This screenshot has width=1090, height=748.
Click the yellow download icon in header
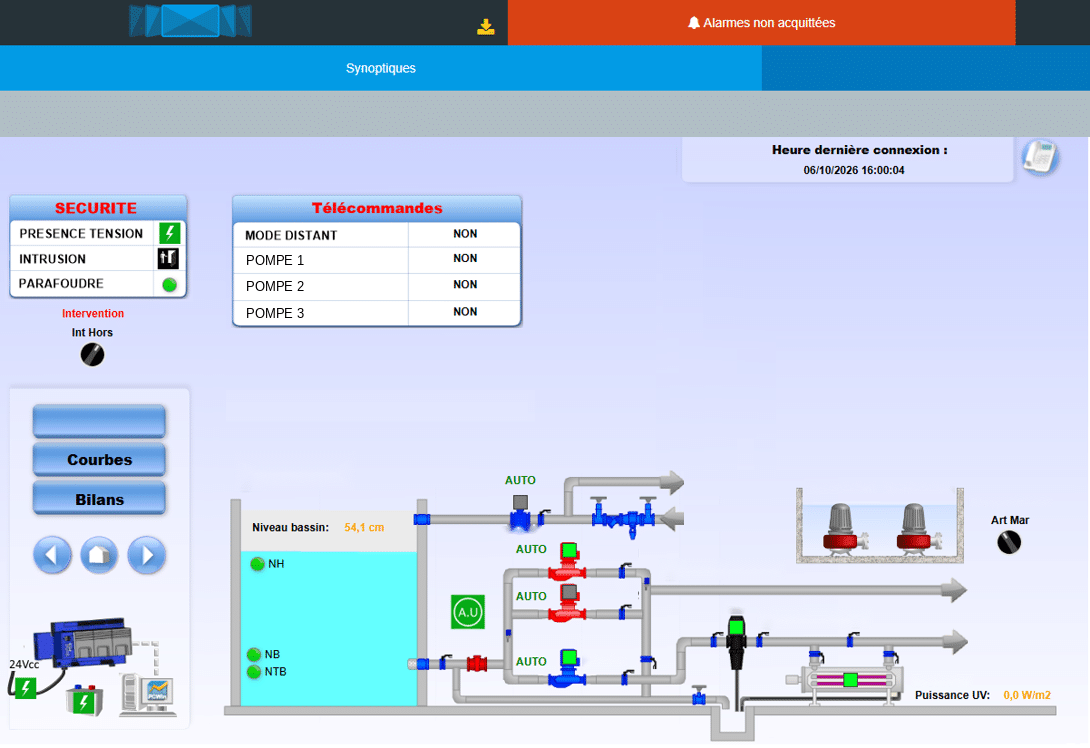pyautogui.click(x=486, y=26)
